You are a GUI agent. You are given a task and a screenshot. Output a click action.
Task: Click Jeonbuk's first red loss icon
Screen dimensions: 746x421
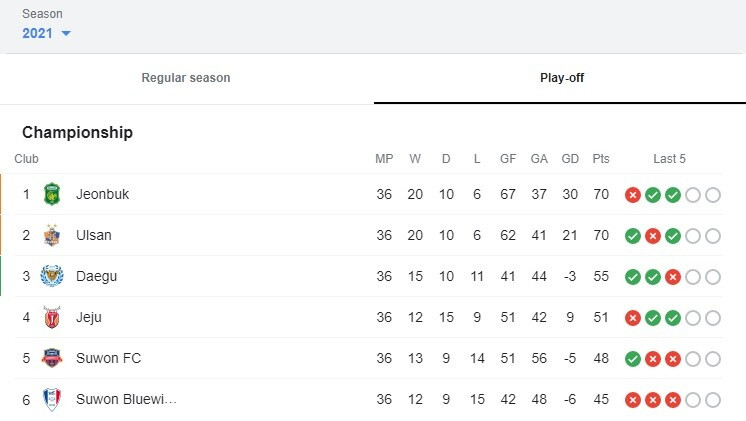point(633,195)
